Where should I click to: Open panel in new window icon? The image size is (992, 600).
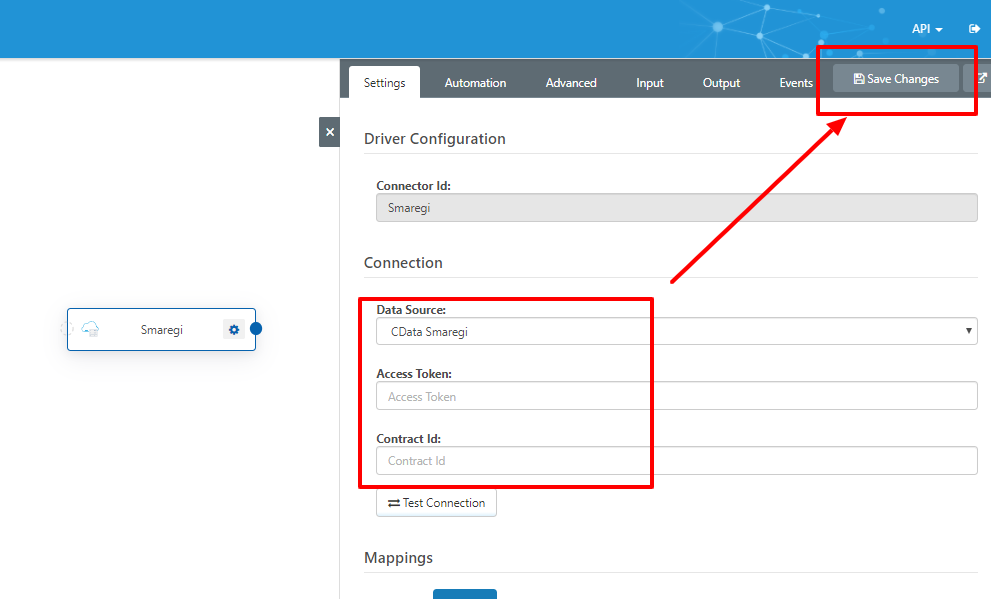tap(979, 78)
